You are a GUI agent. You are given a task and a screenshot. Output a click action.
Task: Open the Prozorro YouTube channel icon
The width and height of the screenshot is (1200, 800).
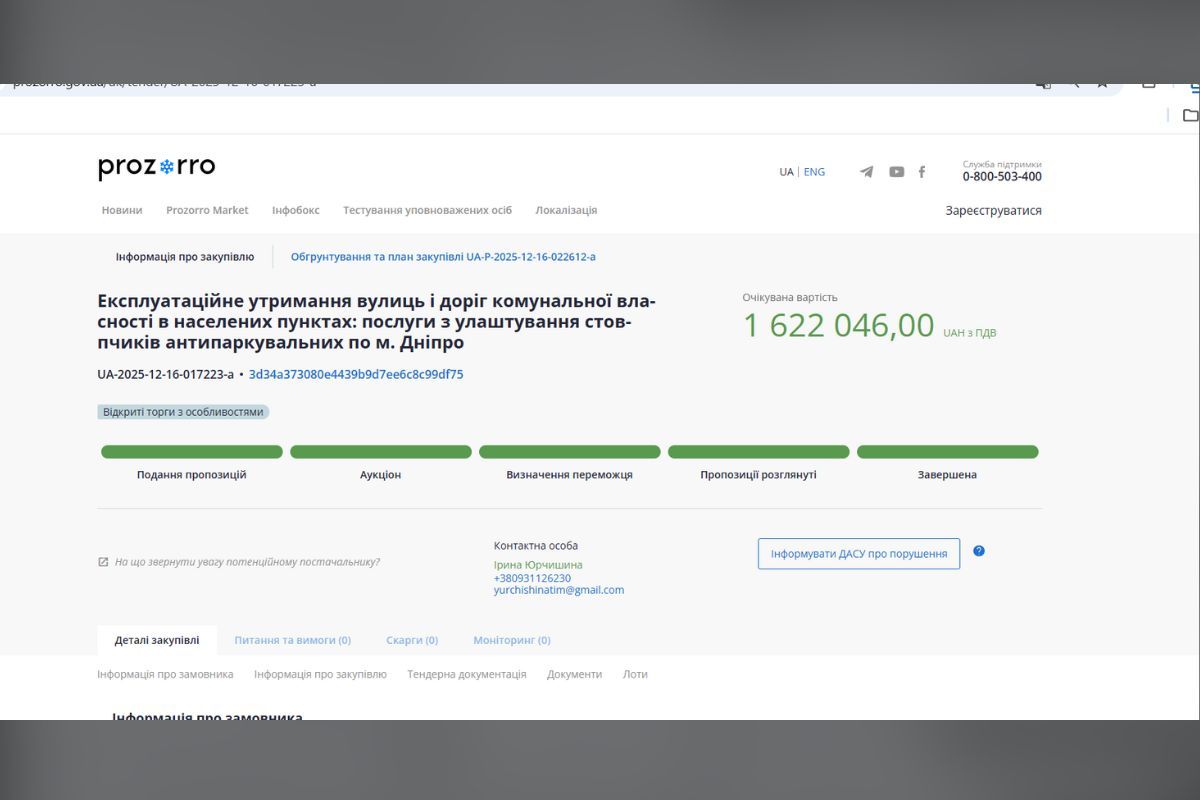pos(895,171)
